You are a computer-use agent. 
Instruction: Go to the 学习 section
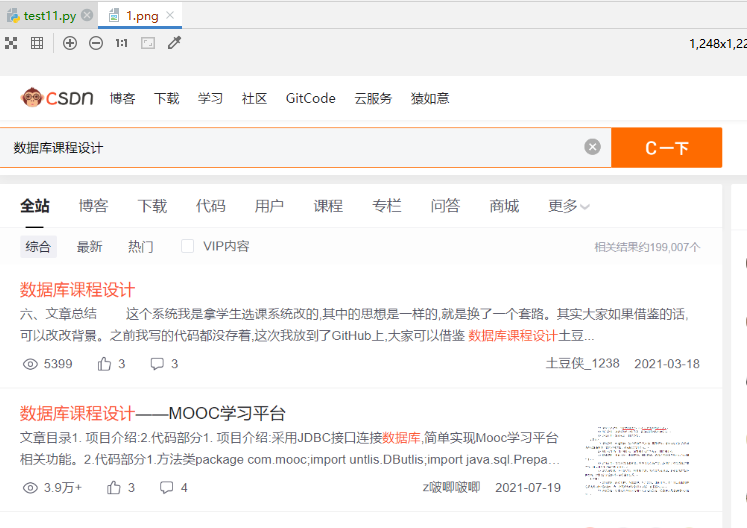point(210,98)
